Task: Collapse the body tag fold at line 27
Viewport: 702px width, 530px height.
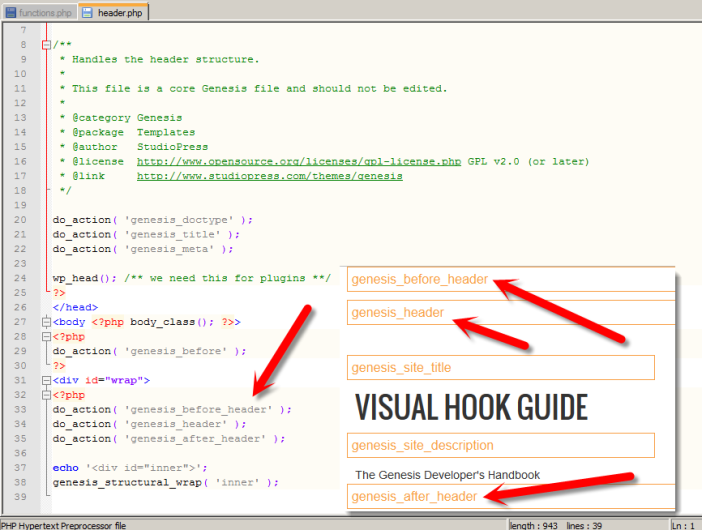Action: pyautogui.click(x=46, y=323)
